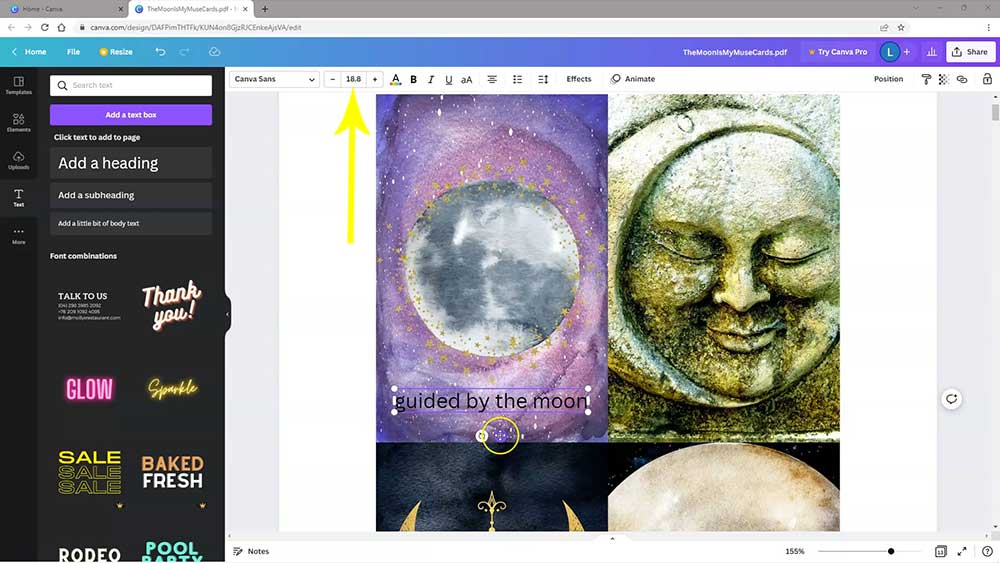Click the L profile avatar
This screenshot has height=563, width=1000.
pyautogui.click(x=890, y=52)
